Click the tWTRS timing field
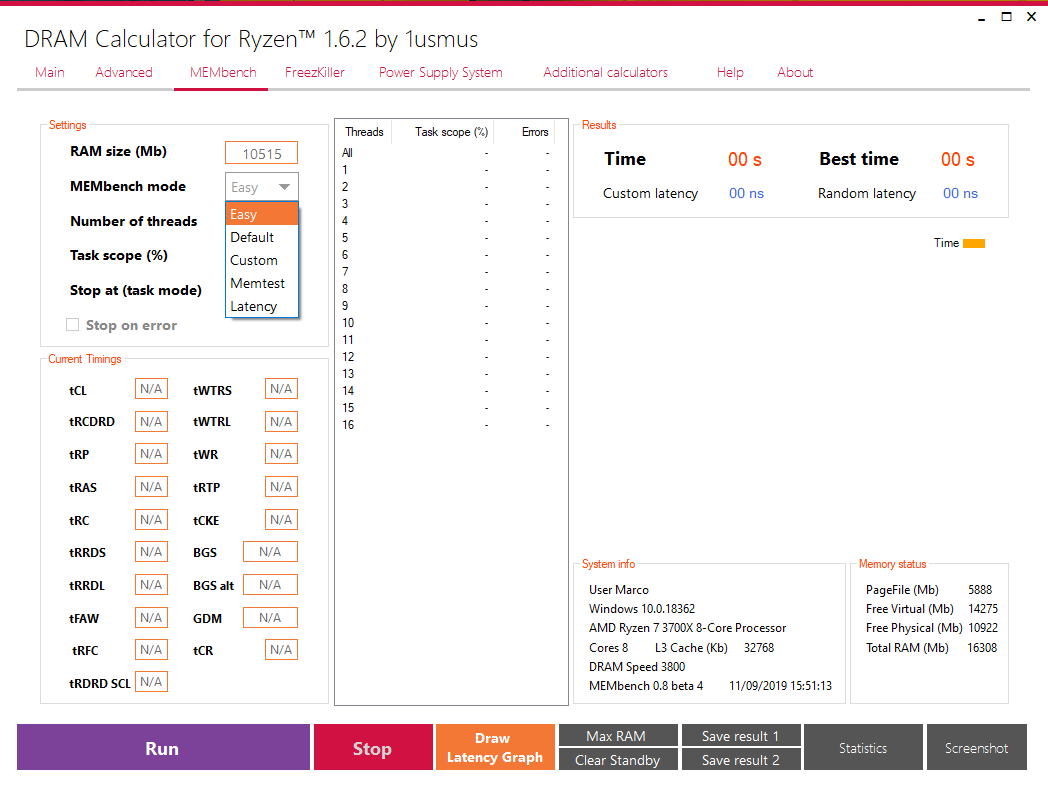 (281, 389)
